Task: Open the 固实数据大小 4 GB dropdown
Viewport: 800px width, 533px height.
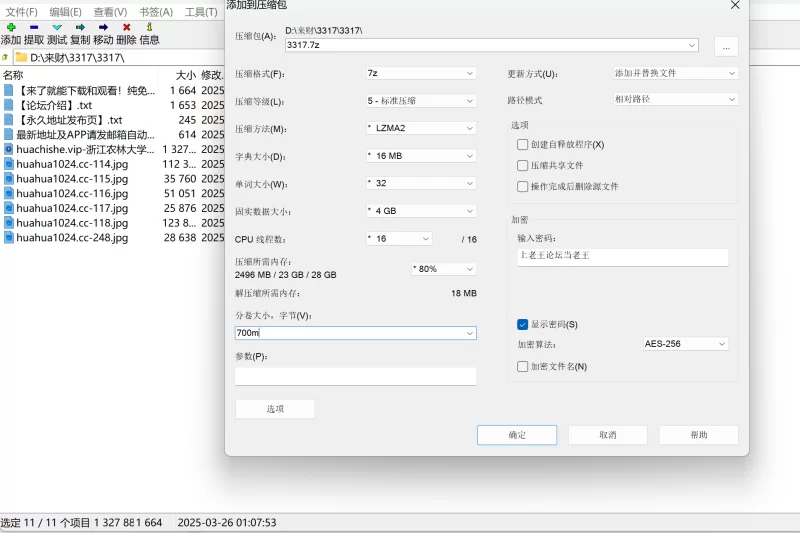Action: [x=421, y=211]
